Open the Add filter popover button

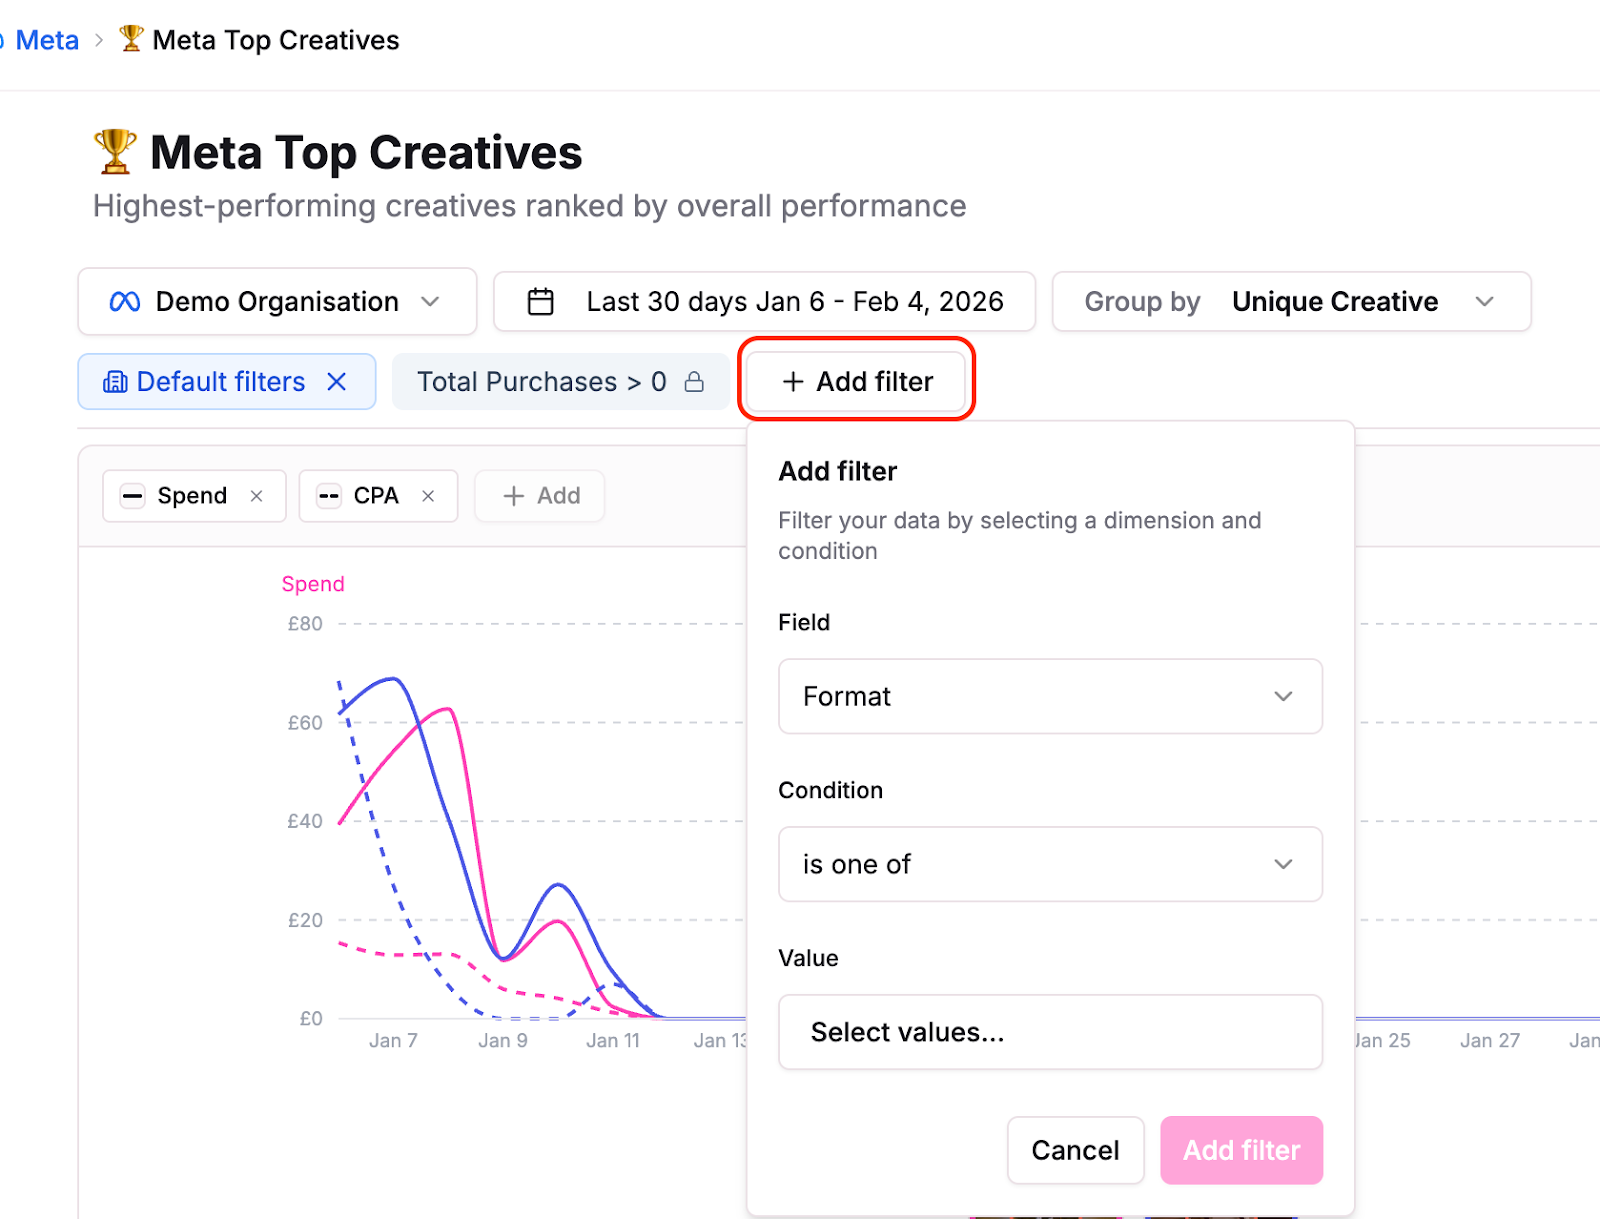click(x=855, y=381)
